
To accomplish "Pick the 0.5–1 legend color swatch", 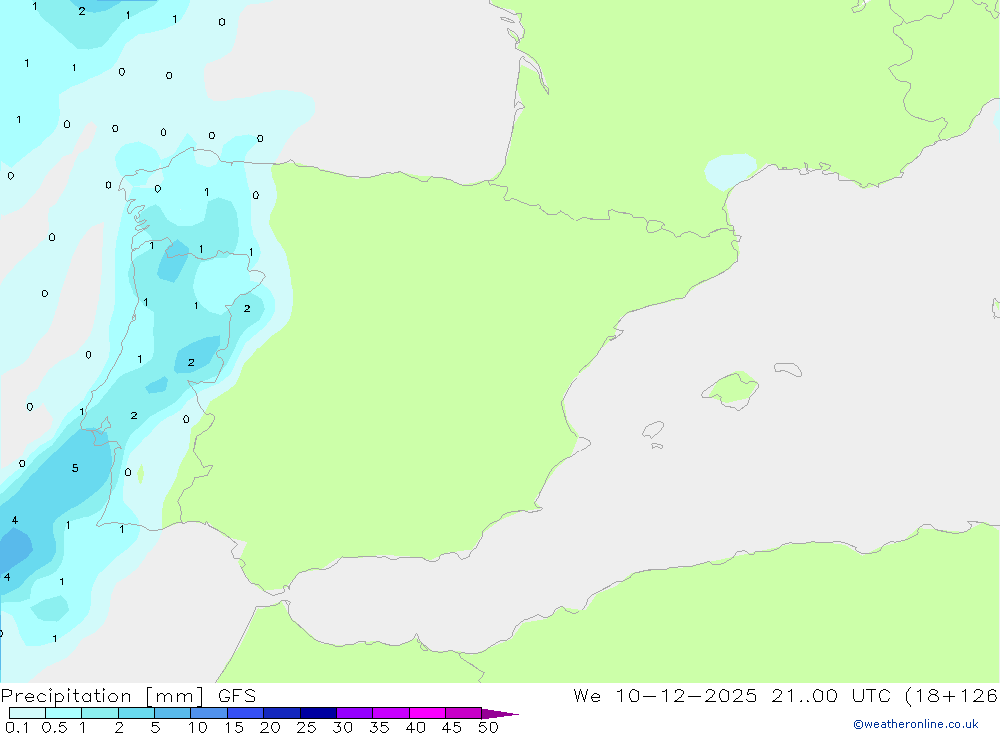I will (63, 713).
